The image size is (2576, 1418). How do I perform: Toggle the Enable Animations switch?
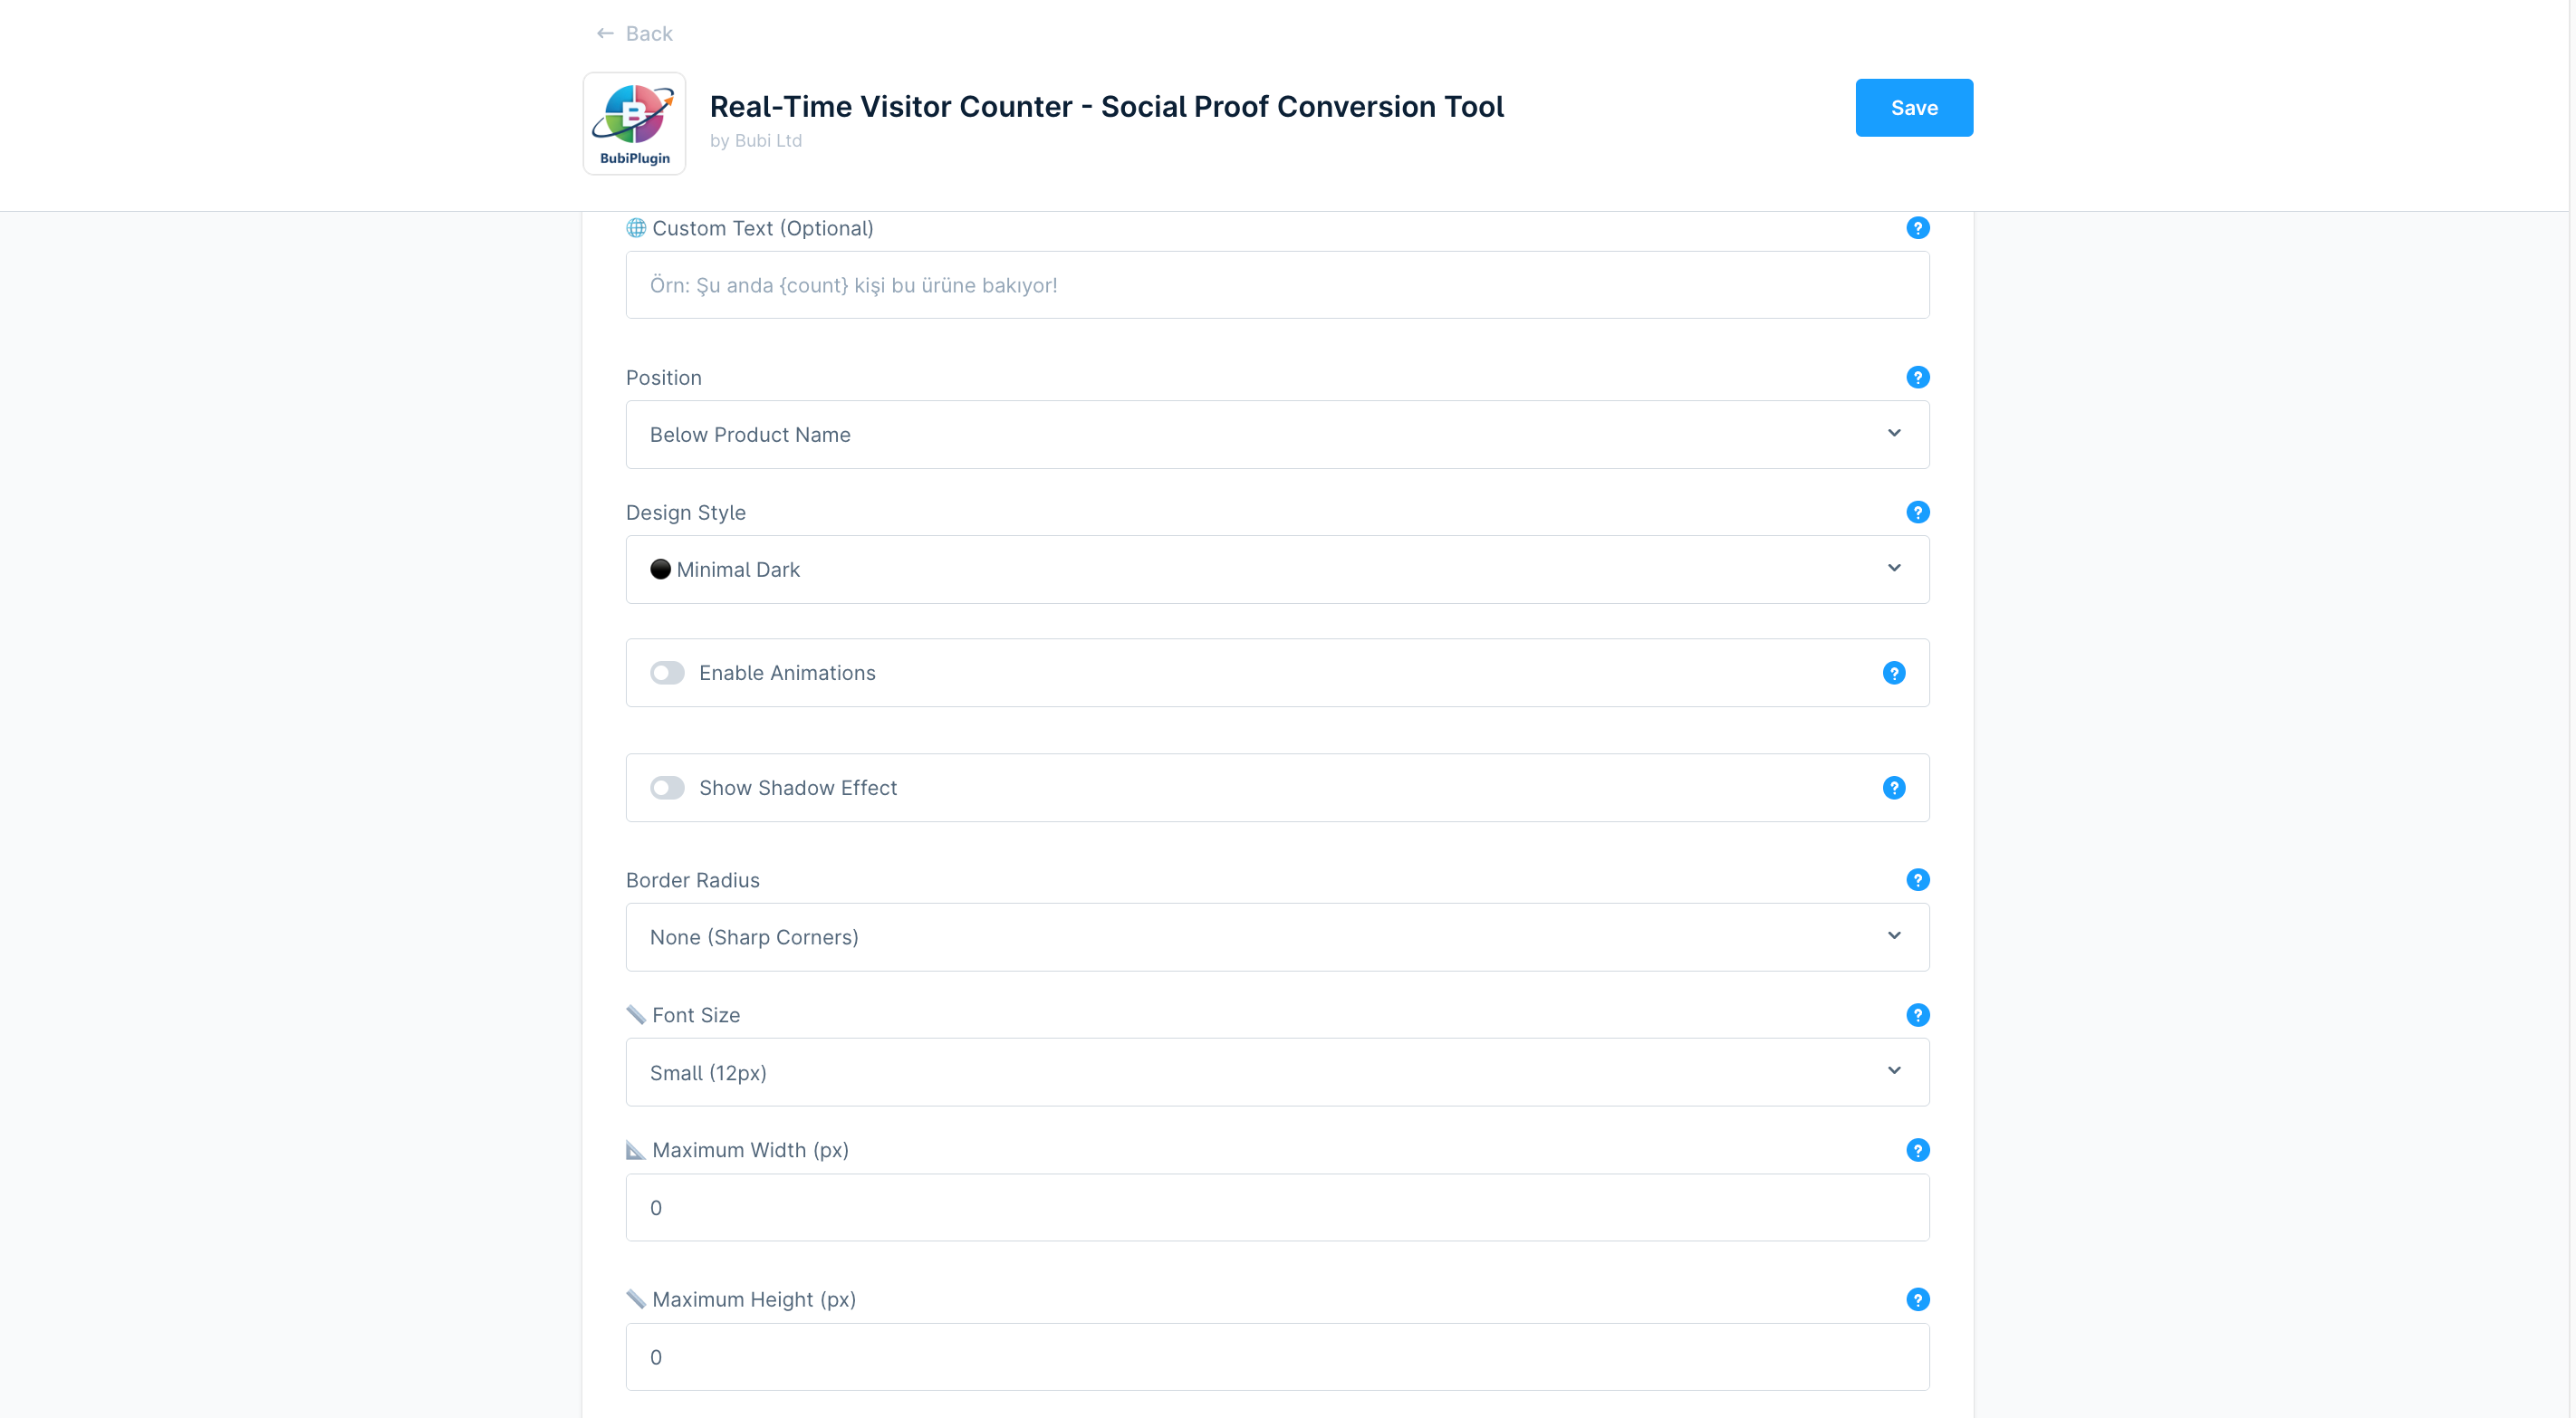[x=667, y=673]
